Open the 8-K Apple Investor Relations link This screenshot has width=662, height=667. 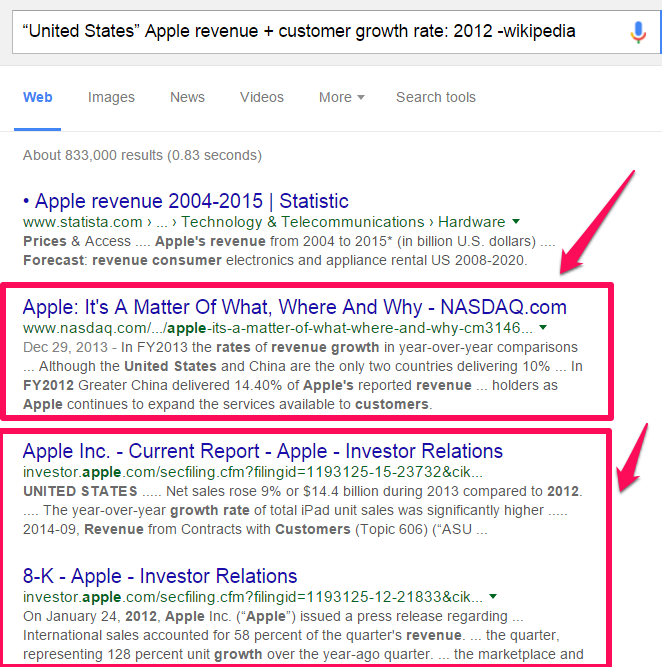tap(160, 576)
